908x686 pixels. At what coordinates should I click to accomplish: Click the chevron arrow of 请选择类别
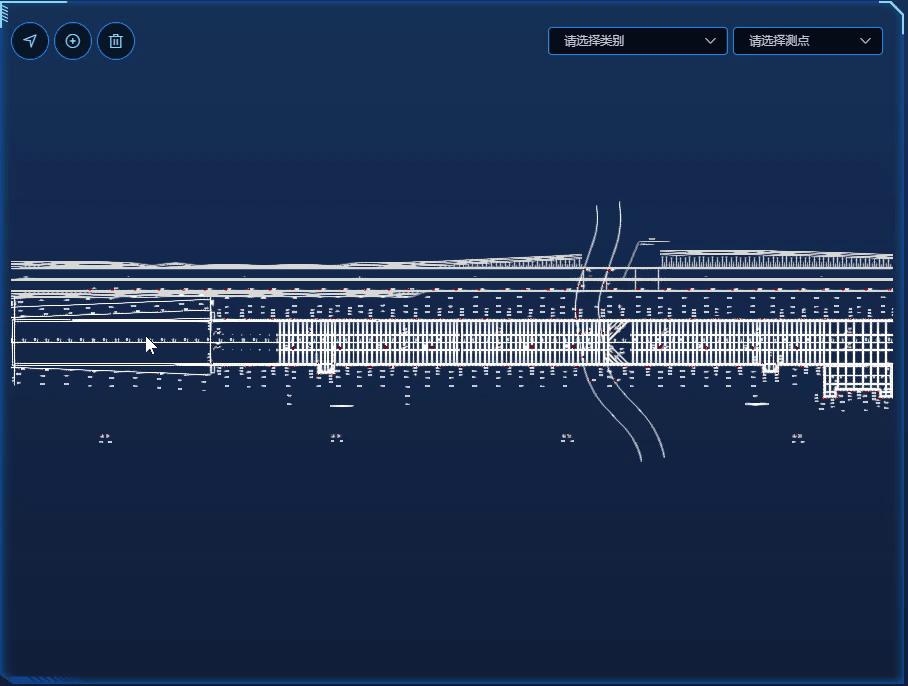(710, 41)
